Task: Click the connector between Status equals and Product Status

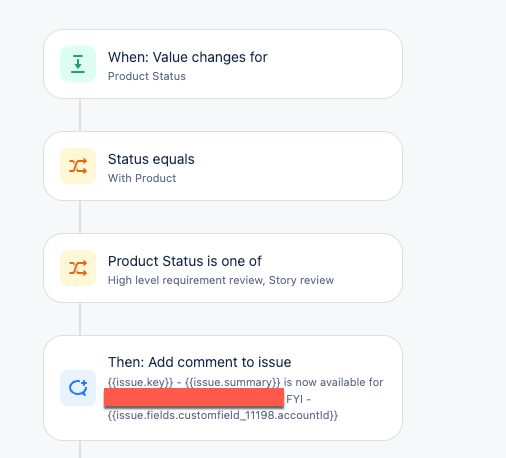Action: pyautogui.click(x=80, y=217)
